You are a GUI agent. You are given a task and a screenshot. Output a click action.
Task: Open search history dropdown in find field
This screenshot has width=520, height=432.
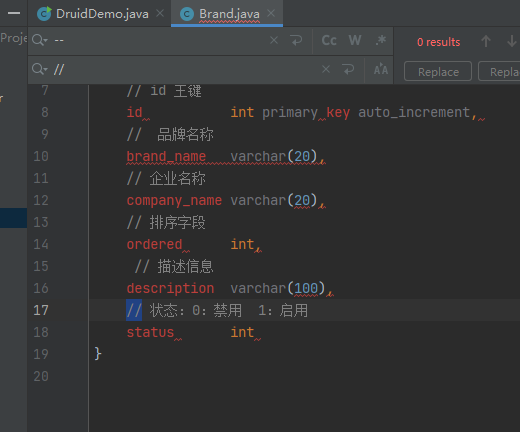(x=40, y=40)
